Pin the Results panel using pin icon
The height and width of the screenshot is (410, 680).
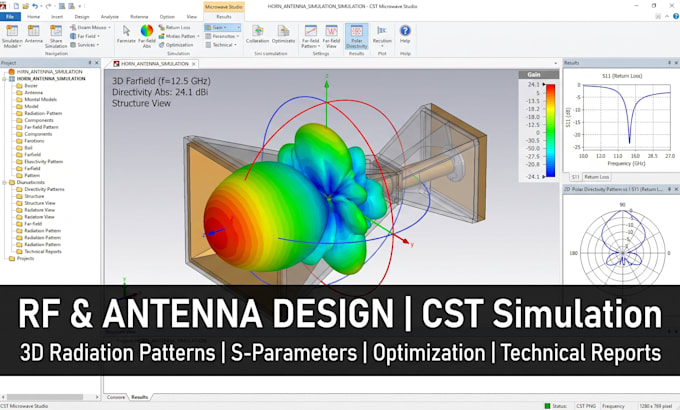[669, 63]
